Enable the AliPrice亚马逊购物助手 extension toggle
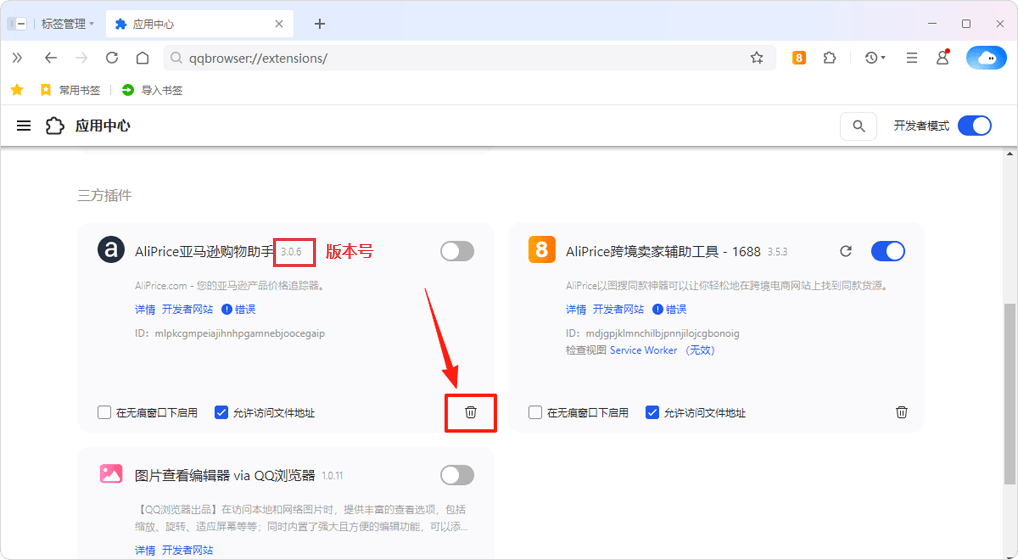1018x560 pixels. [457, 252]
